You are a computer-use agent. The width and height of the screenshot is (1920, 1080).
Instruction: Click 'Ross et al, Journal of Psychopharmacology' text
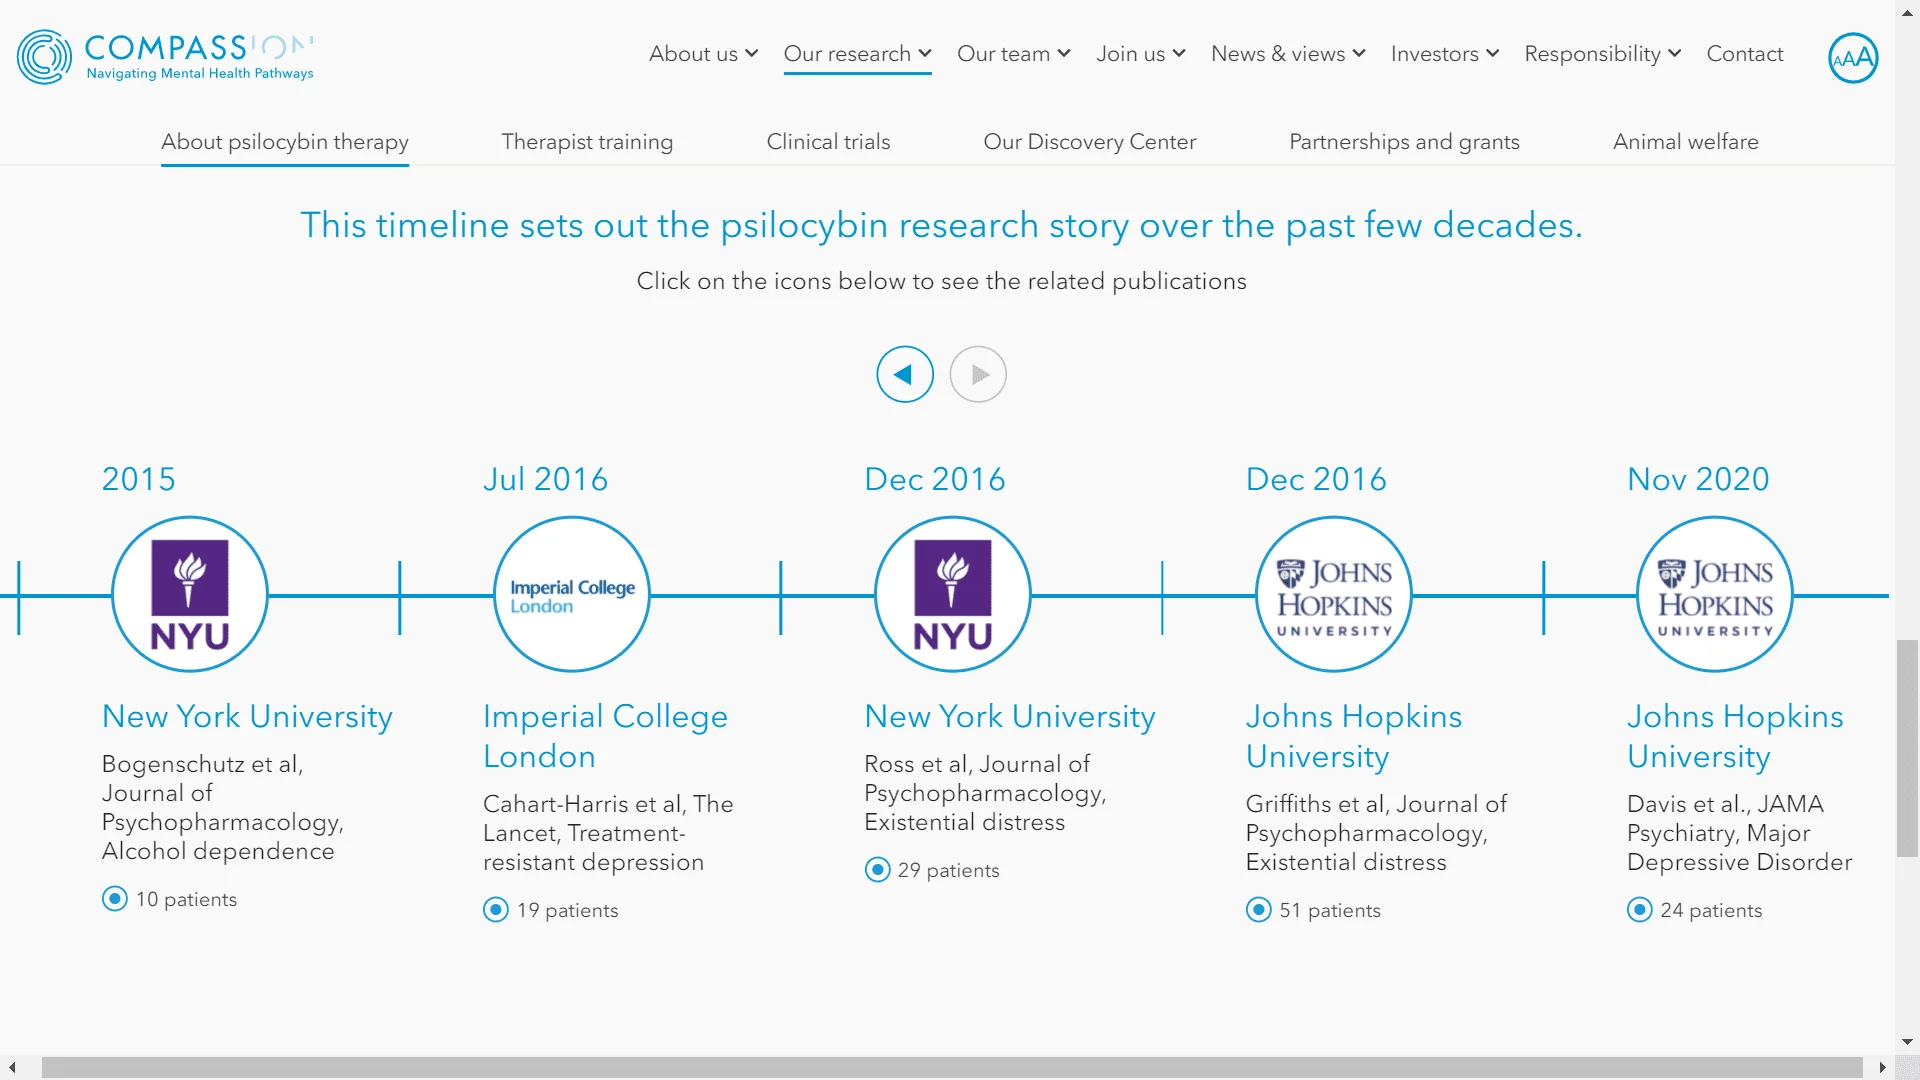point(985,793)
